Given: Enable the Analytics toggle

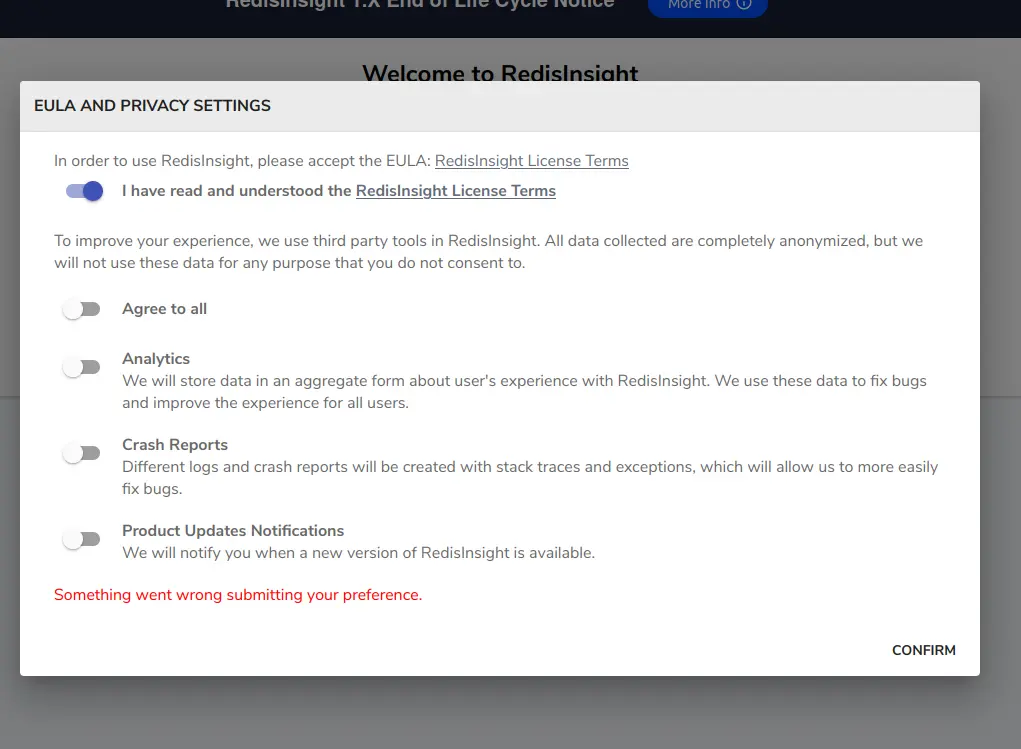Looking at the screenshot, I should (81, 366).
